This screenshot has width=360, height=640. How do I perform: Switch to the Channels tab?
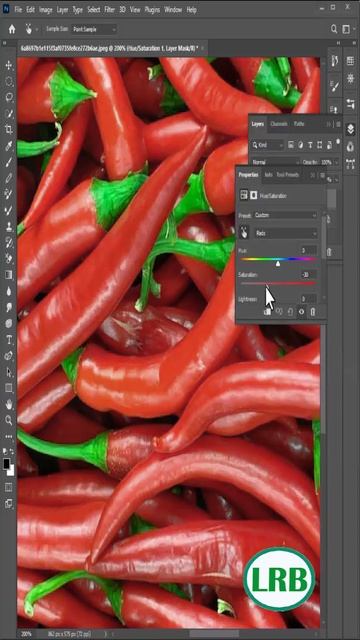click(279, 124)
